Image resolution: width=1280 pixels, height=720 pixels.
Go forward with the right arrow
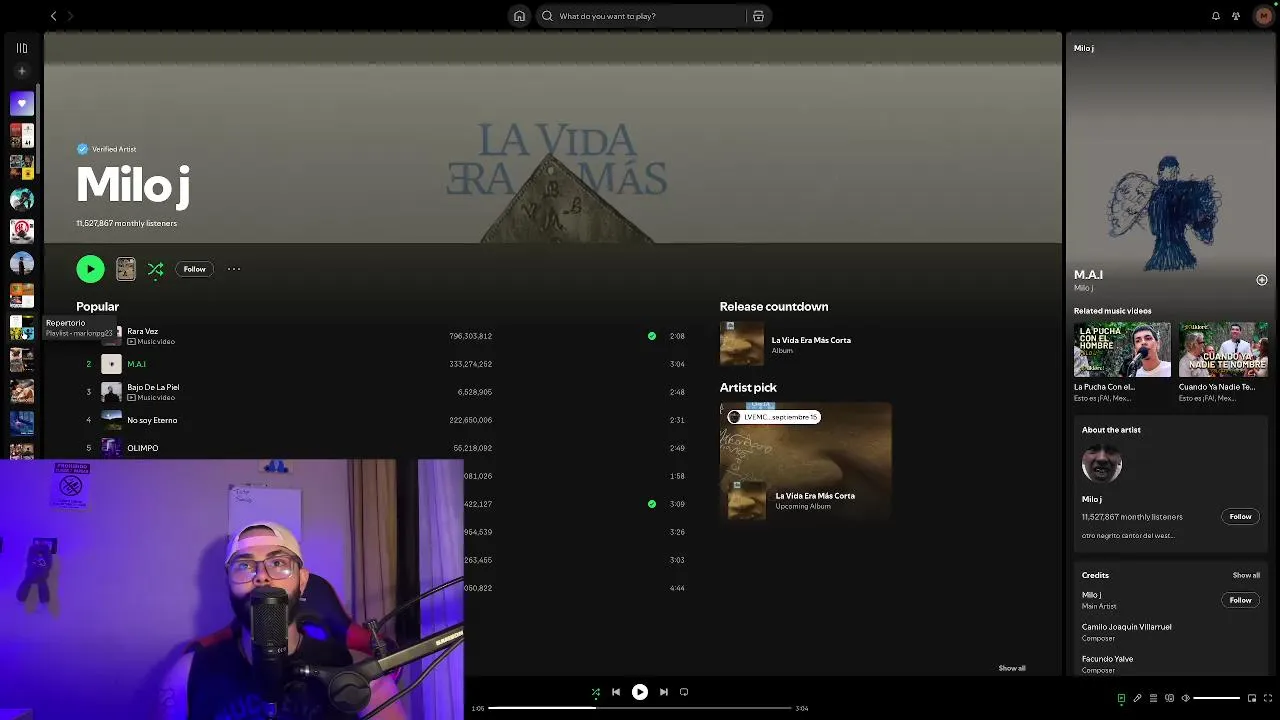pos(70,16)
